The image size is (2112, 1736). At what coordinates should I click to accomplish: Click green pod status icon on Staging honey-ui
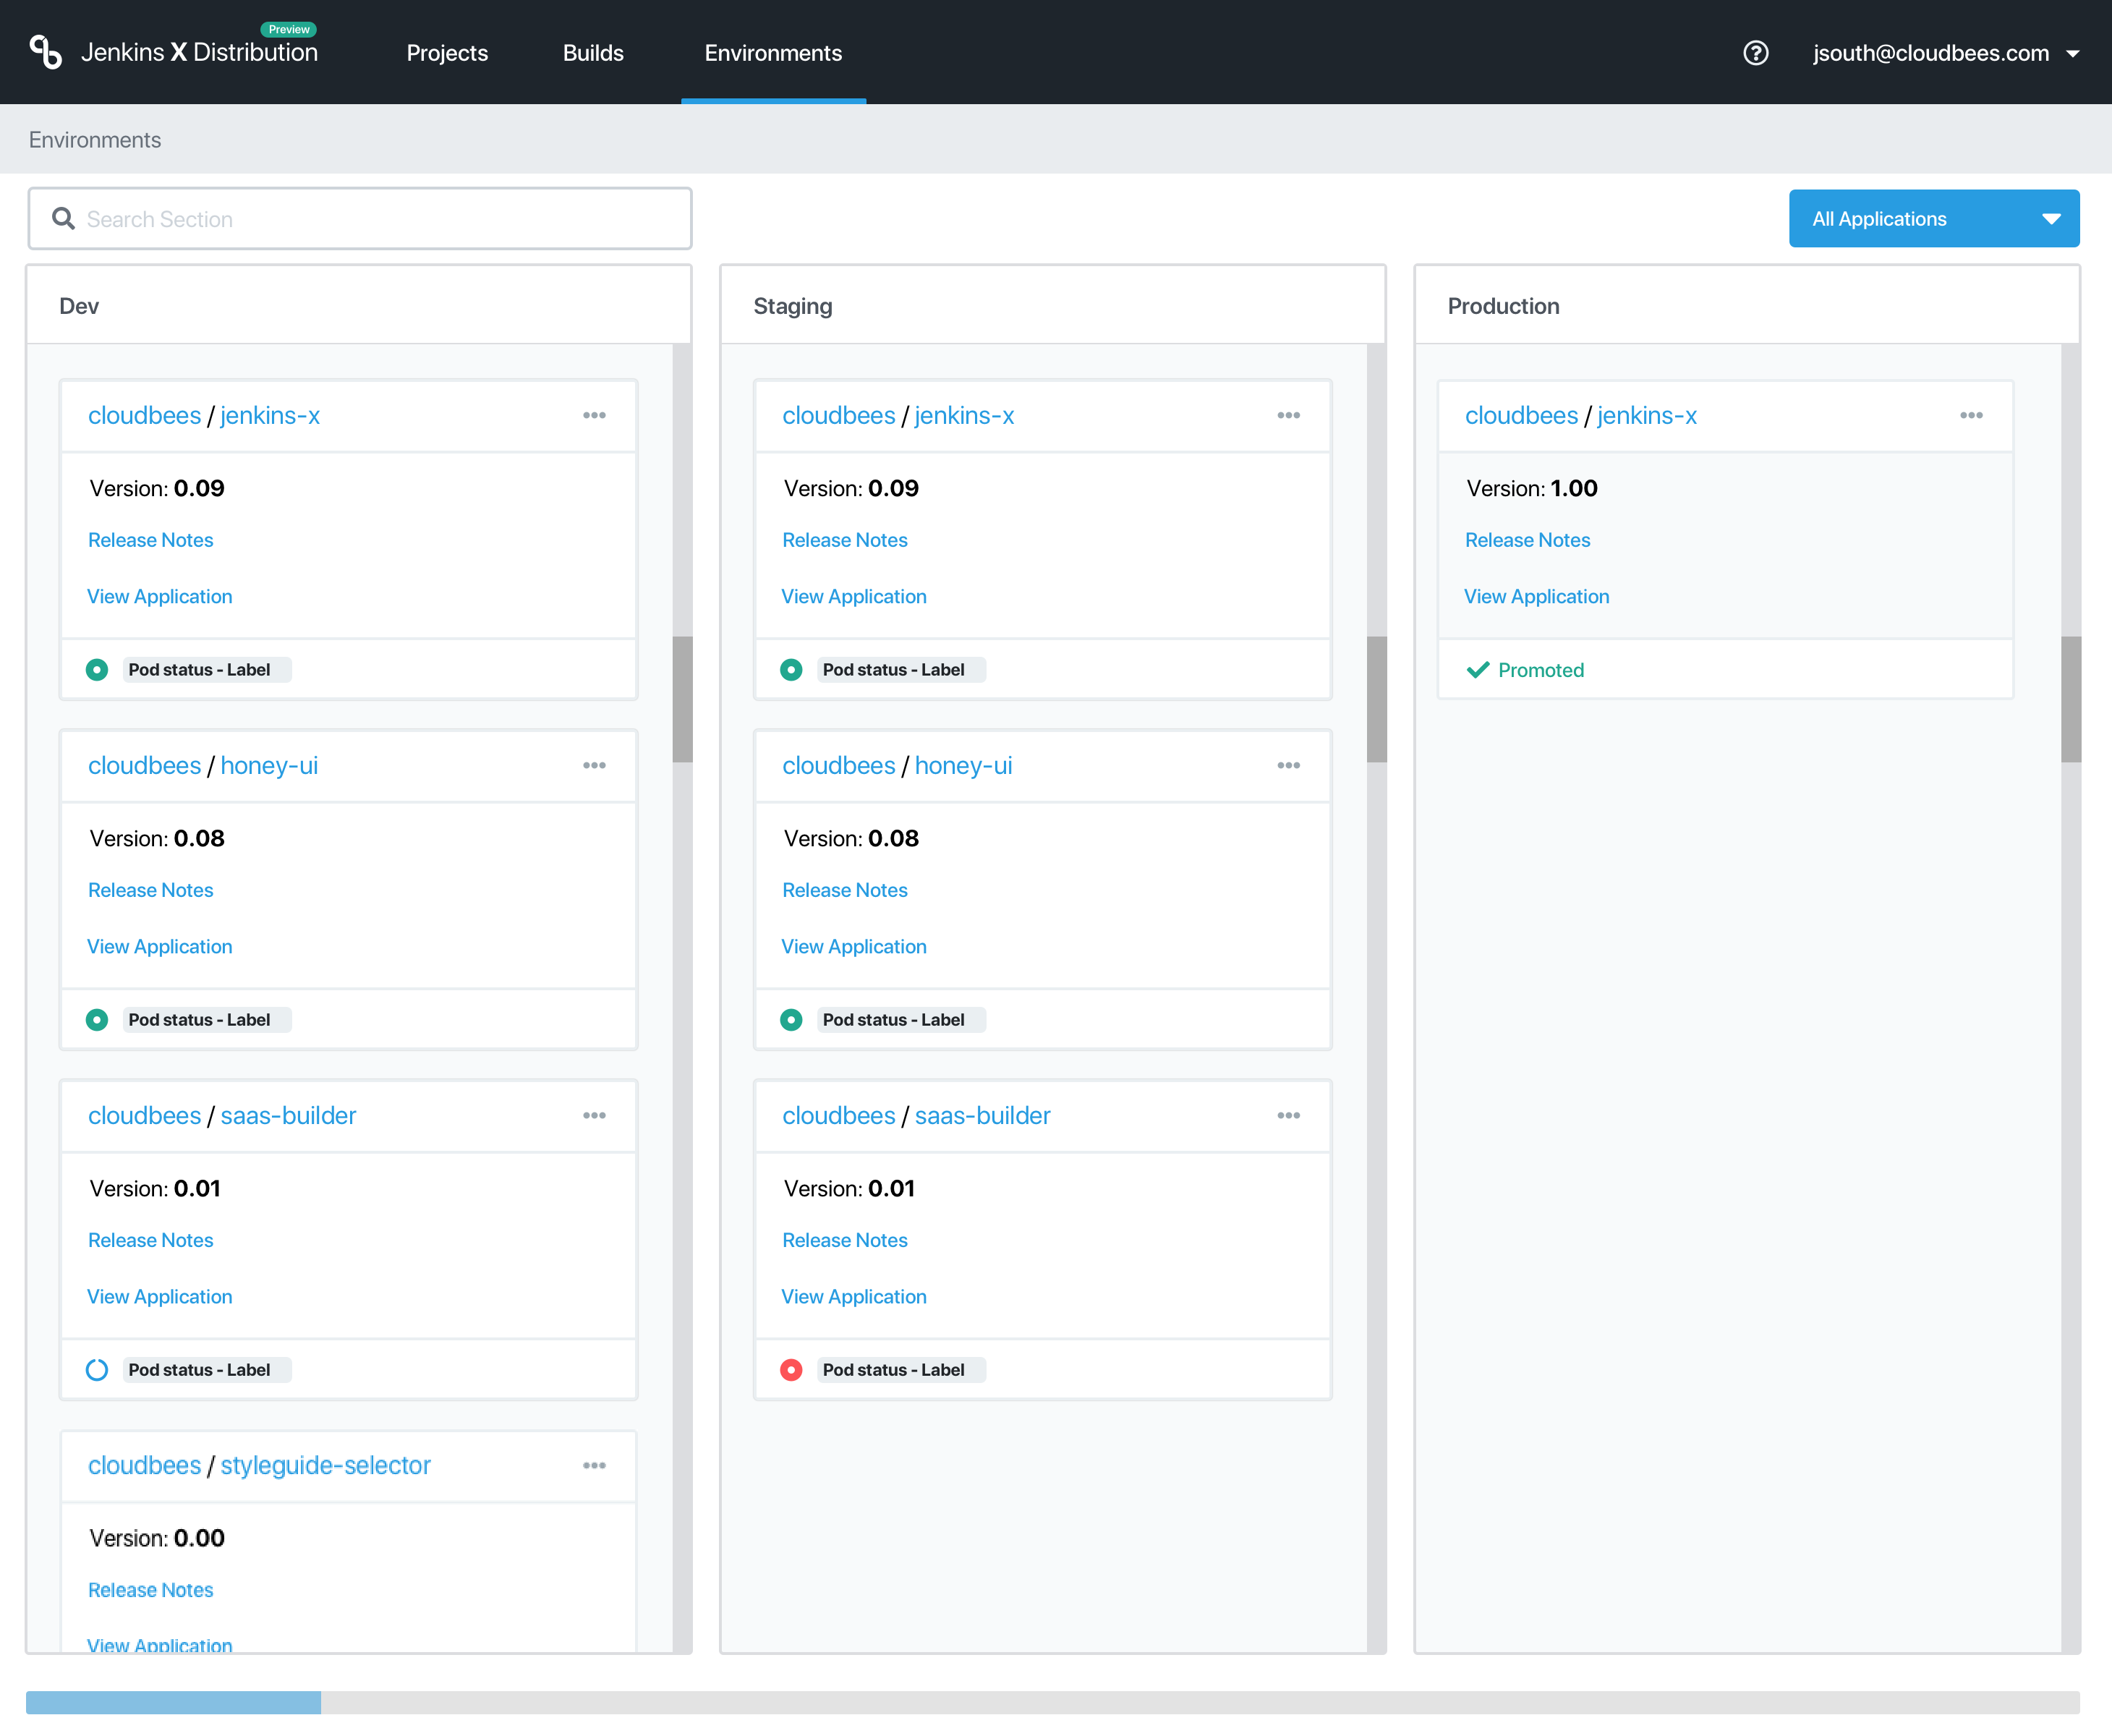[791, 1020]
